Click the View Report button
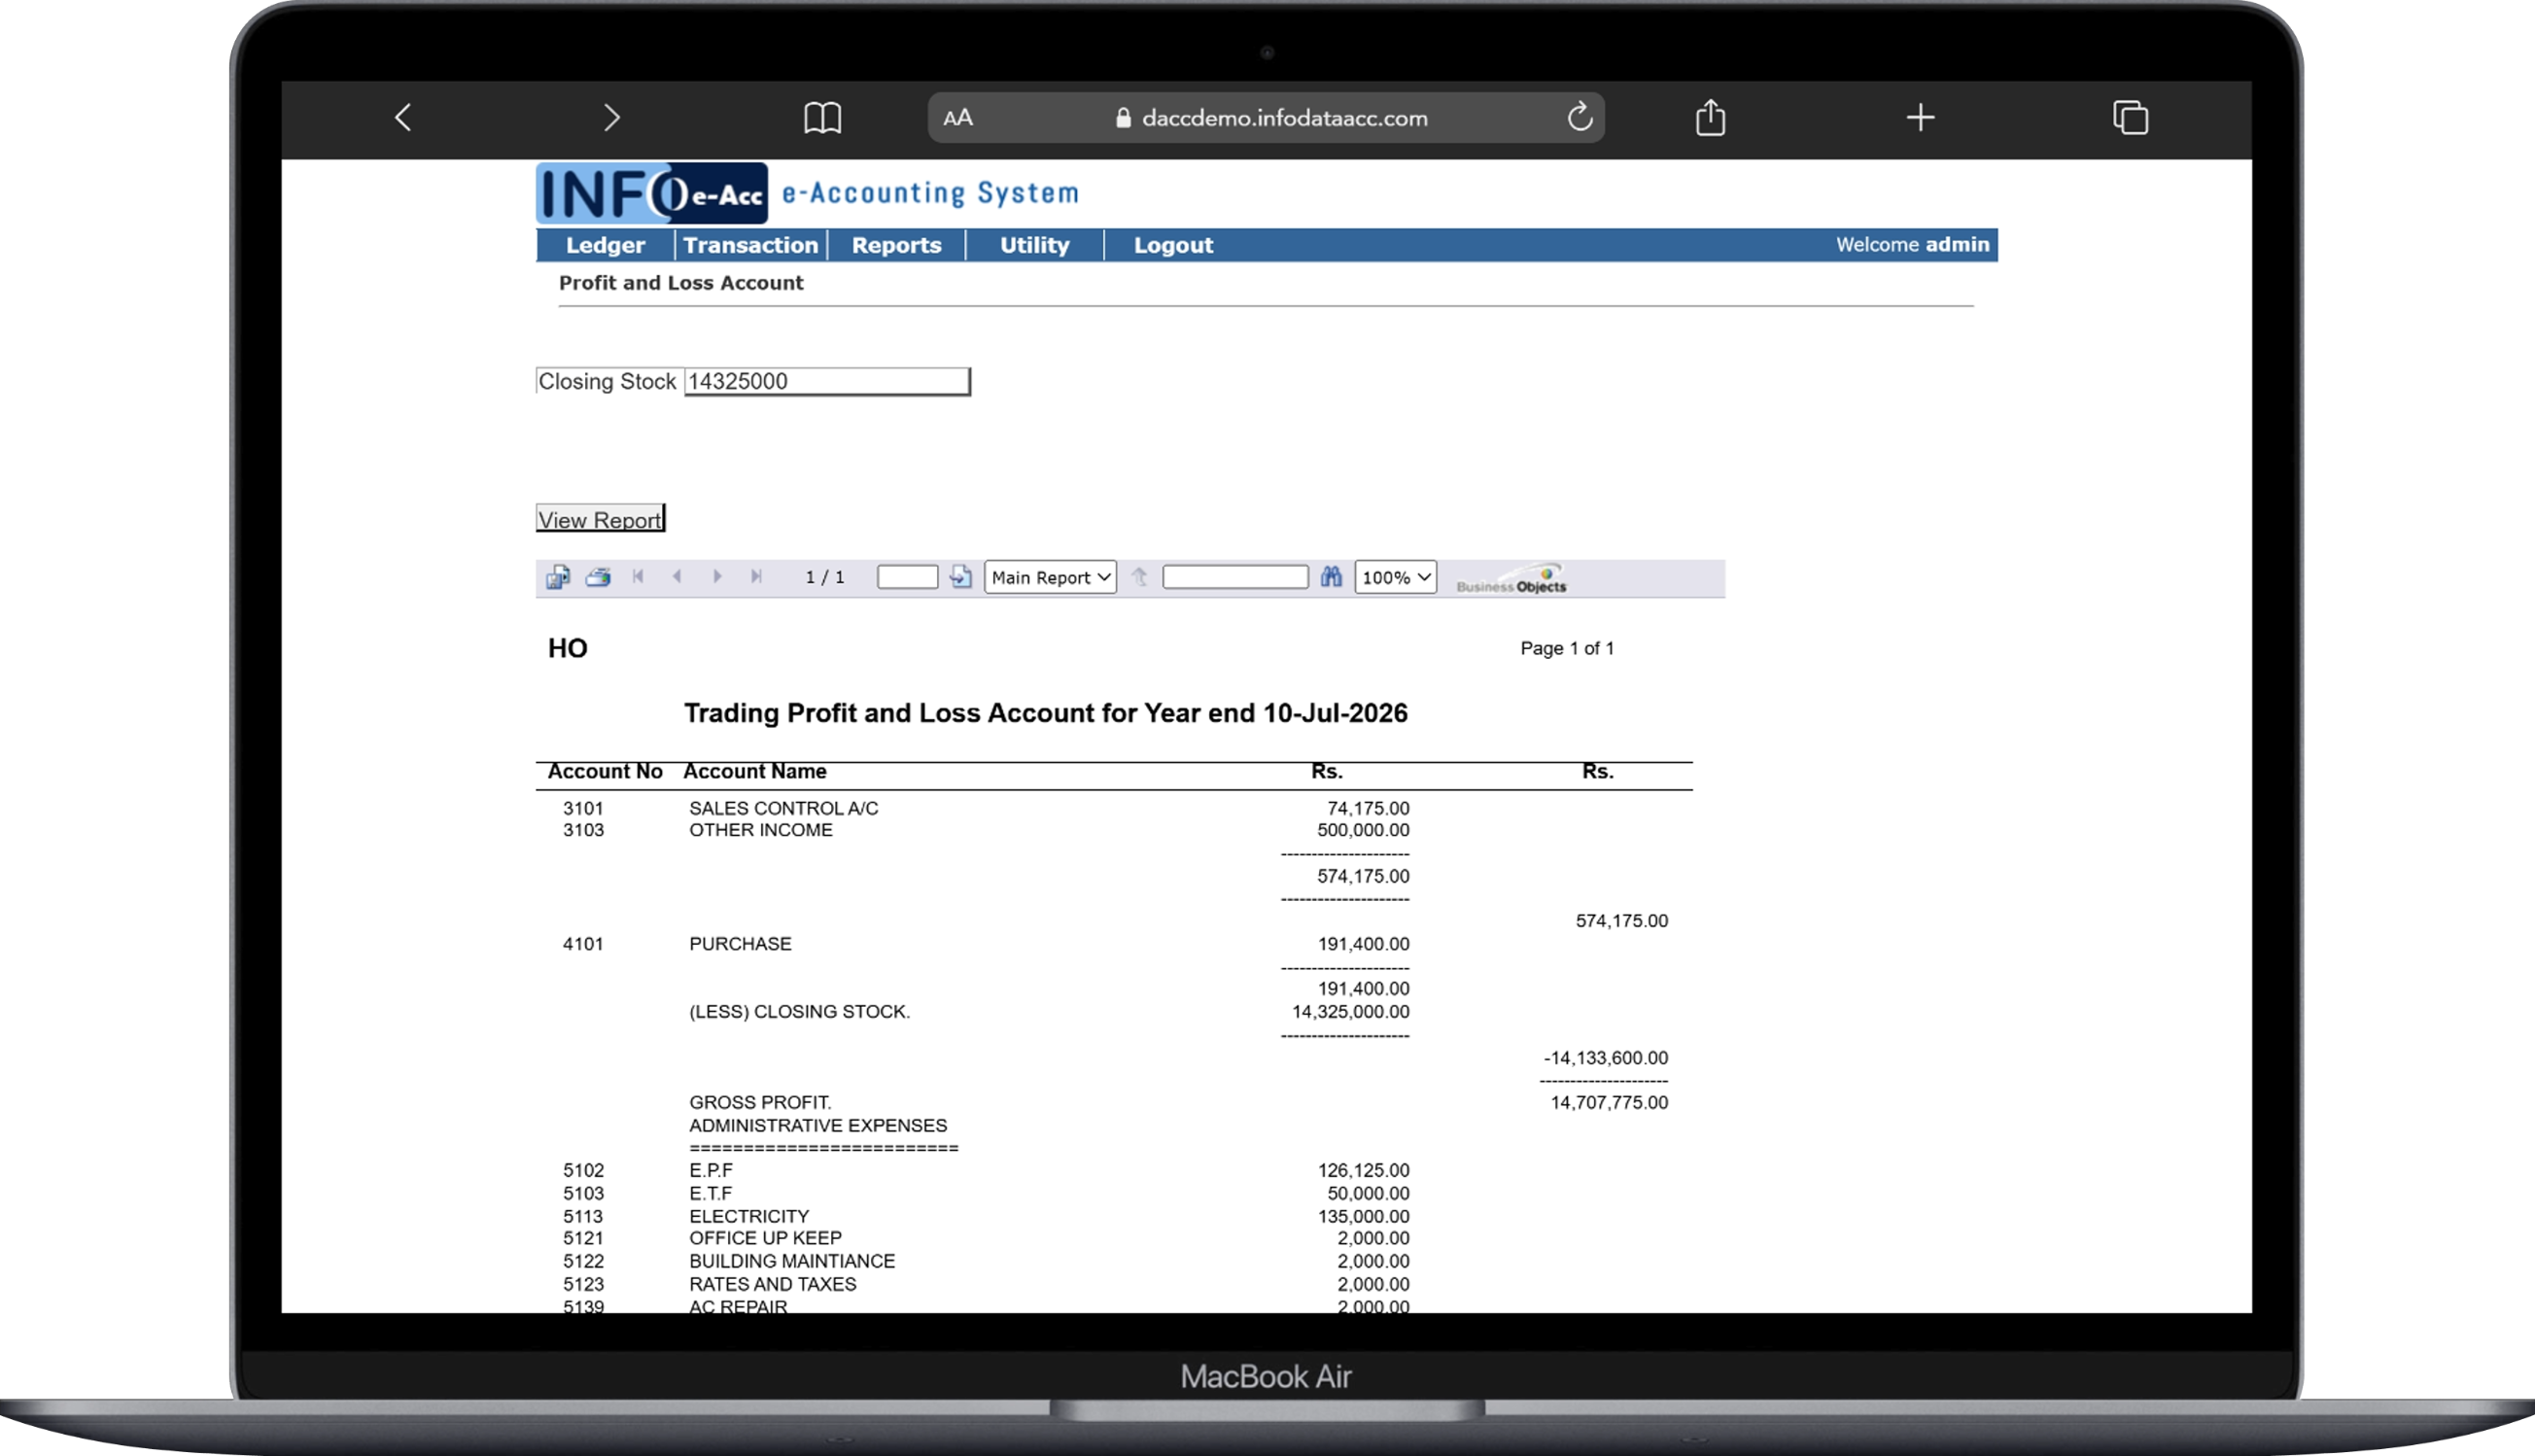The width and height of the screenshot is (2535, 1456). pos(600,519)
